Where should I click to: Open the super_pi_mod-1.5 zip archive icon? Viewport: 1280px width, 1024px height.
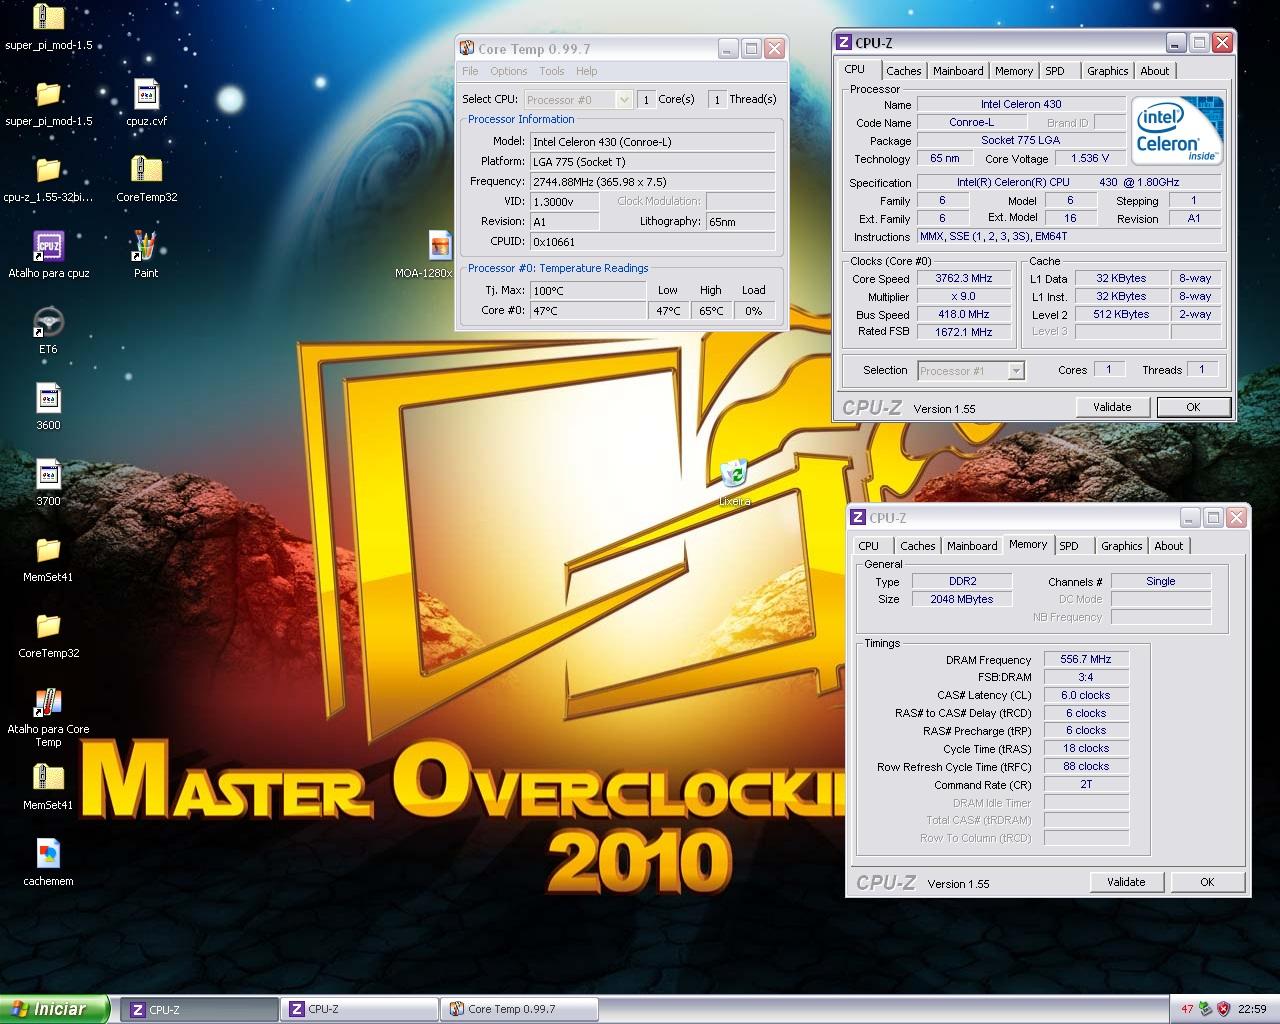pyautogui.click(x=48, y=18)
